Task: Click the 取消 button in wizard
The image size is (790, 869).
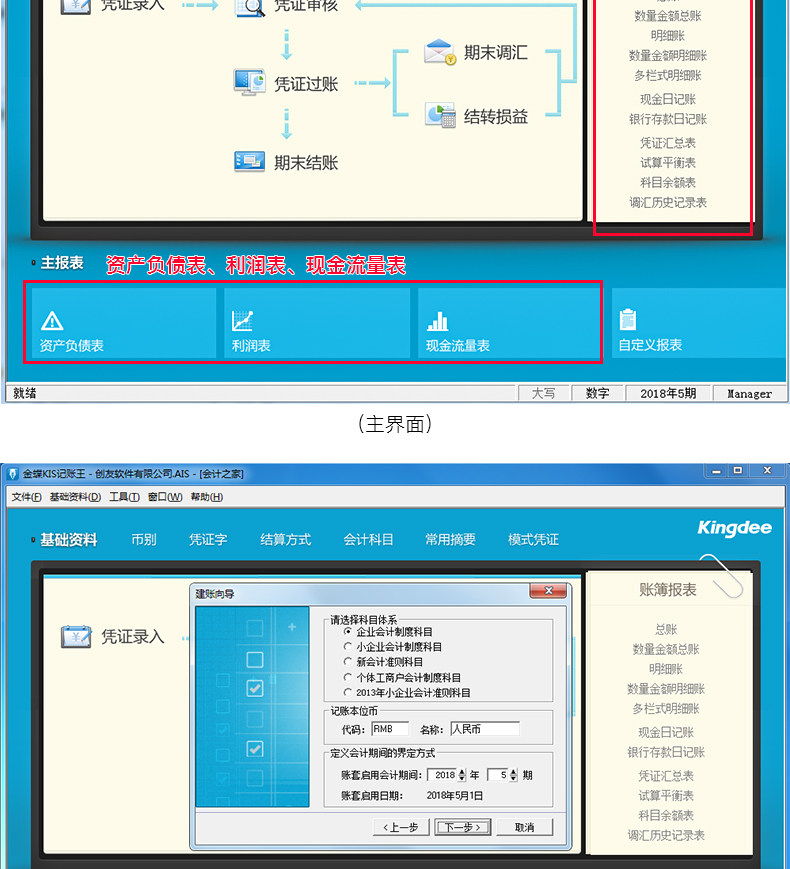Action: coord(524,827)
